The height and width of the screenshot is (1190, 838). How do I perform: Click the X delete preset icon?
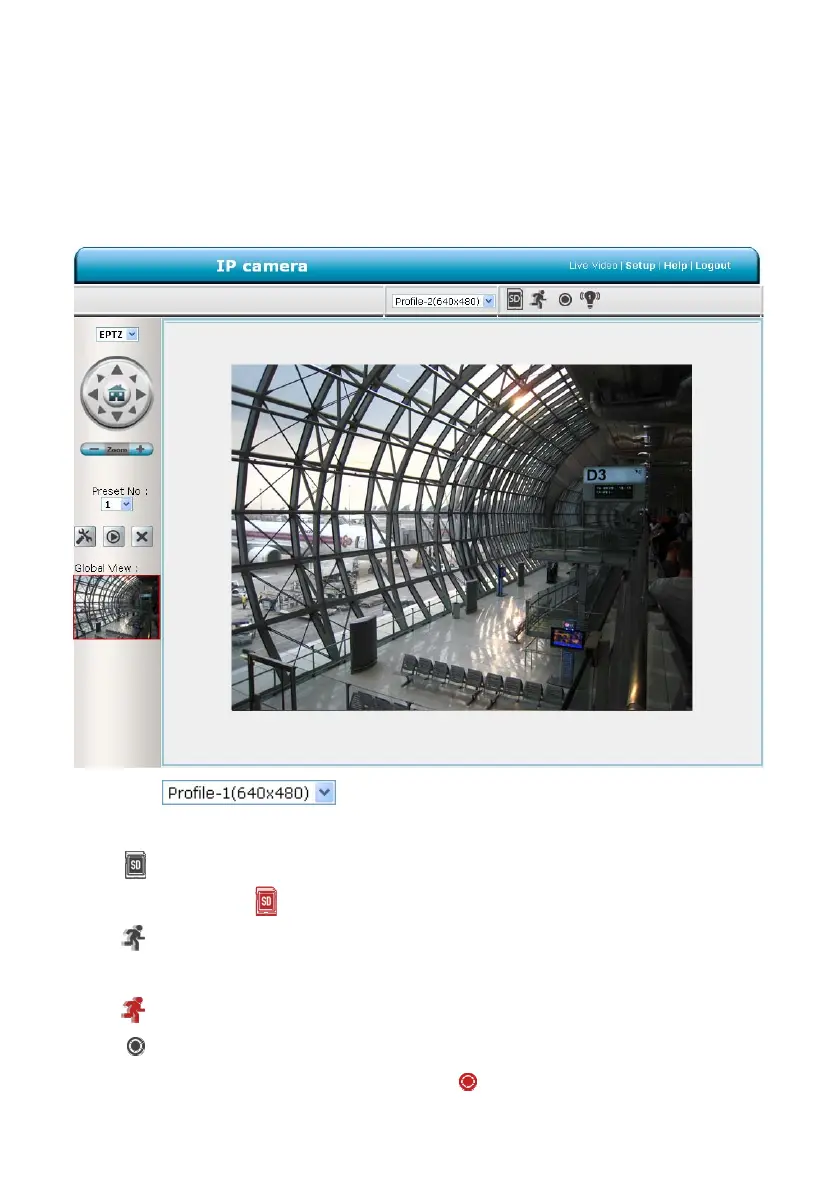point(142,537)
